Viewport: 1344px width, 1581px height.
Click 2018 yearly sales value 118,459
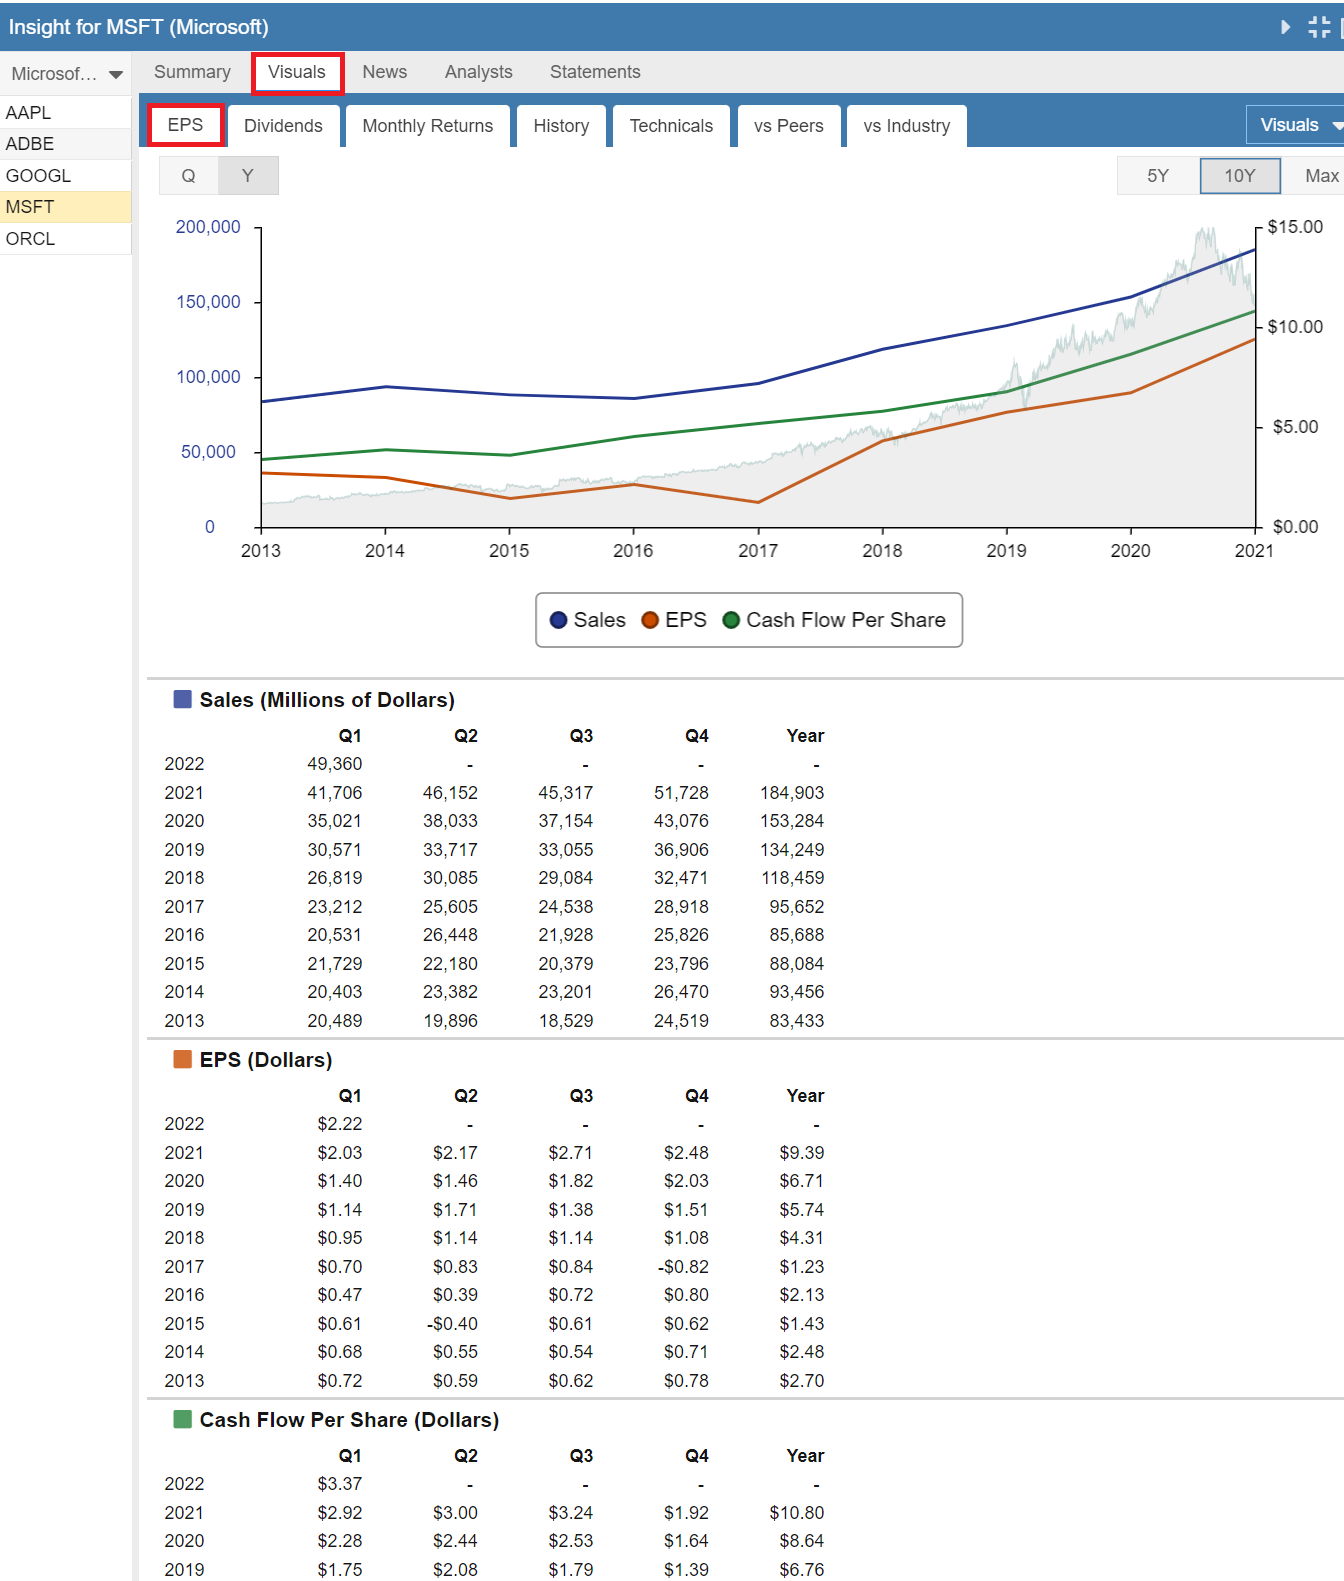(x=792, y=878)
